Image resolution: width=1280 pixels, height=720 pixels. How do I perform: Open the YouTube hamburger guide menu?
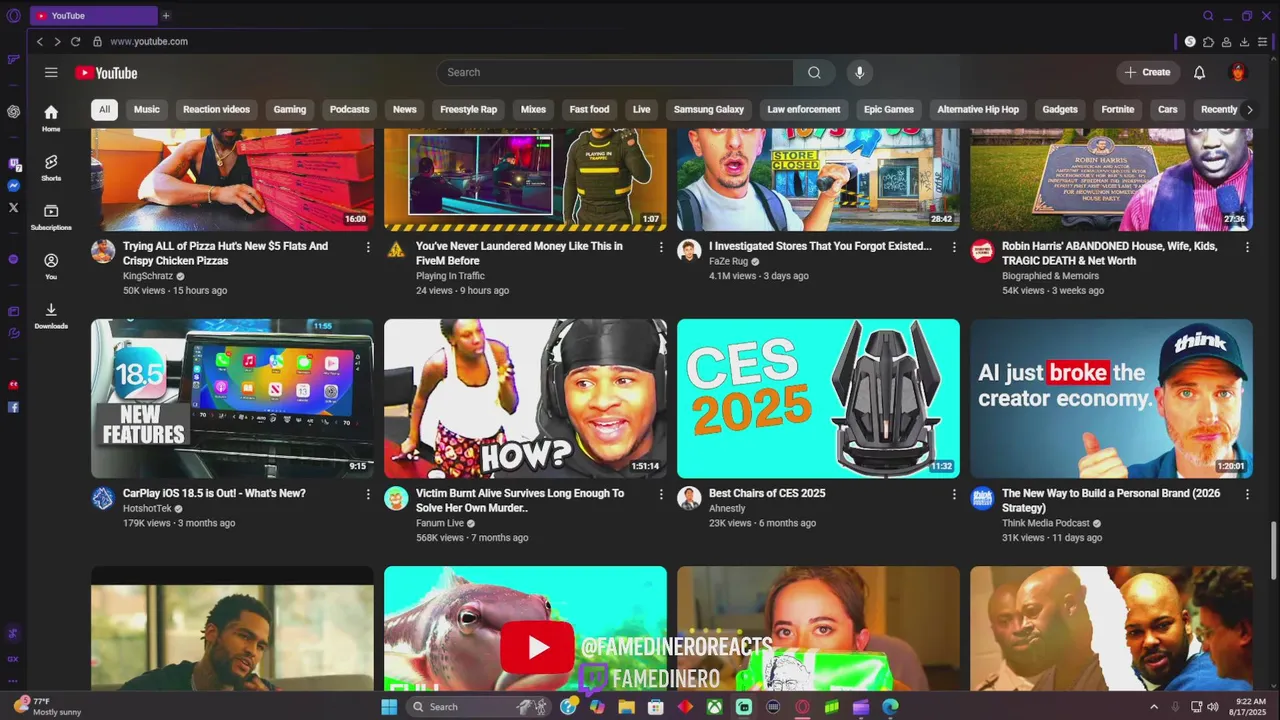click(x=51, y=72)
